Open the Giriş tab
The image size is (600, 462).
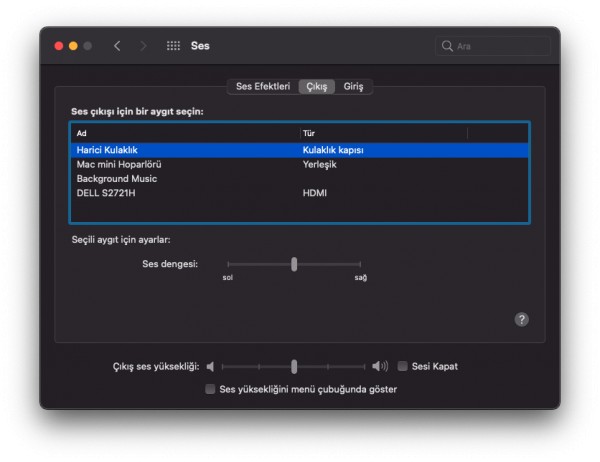[x=353, y=87]
